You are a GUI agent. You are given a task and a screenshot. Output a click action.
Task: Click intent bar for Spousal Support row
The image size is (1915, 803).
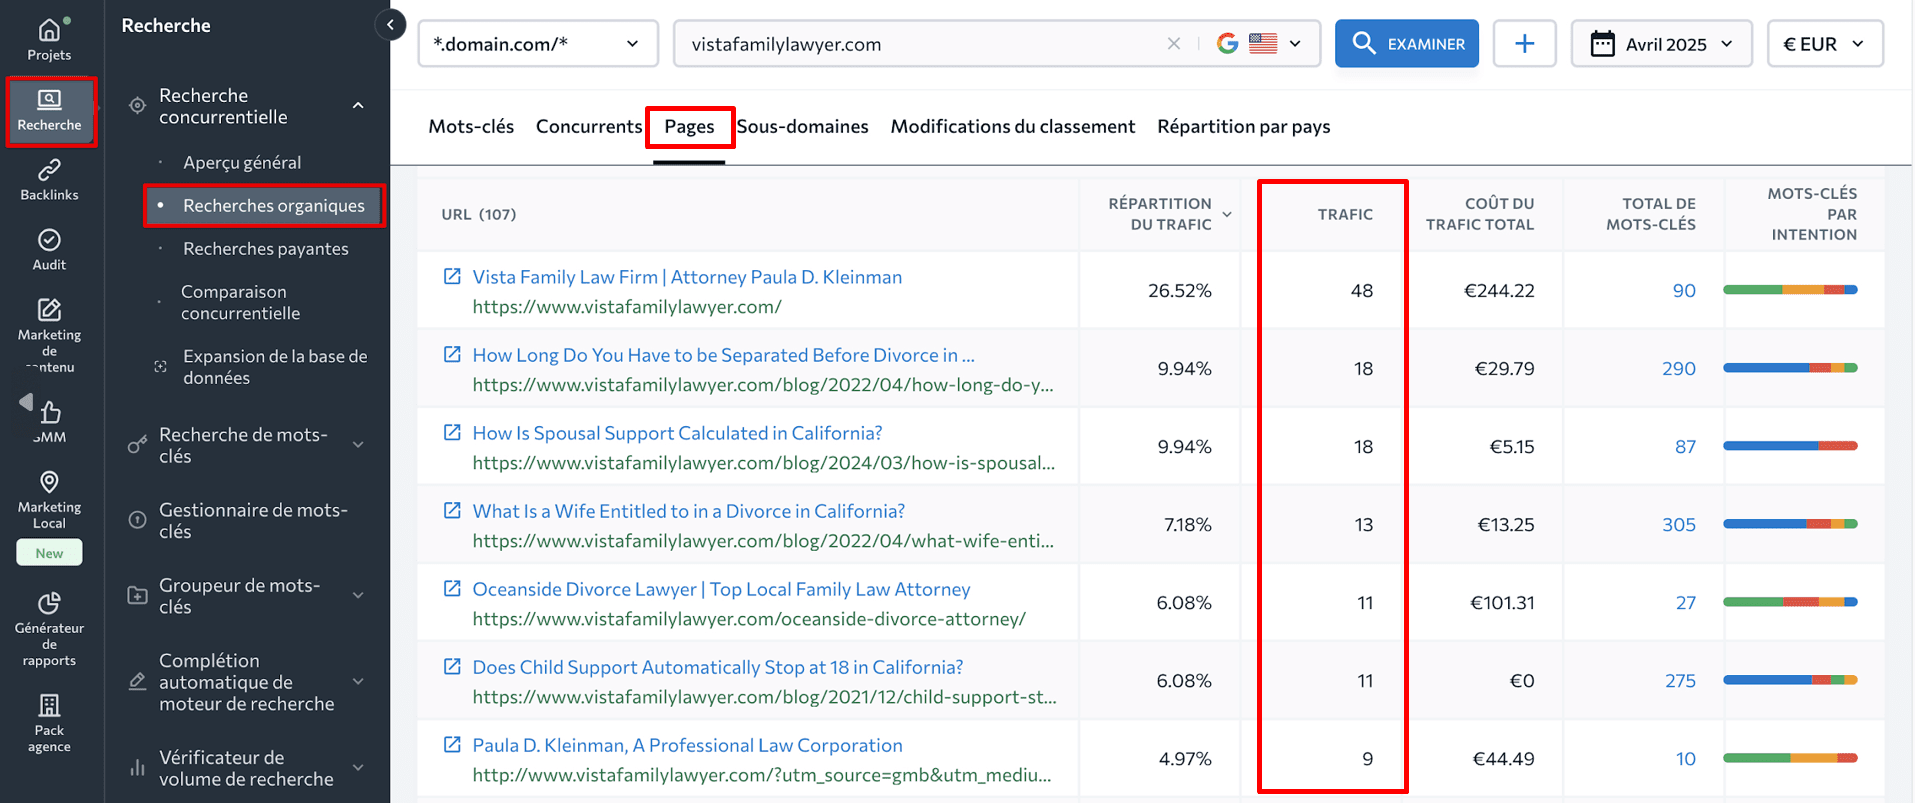tap(1790, 446)
